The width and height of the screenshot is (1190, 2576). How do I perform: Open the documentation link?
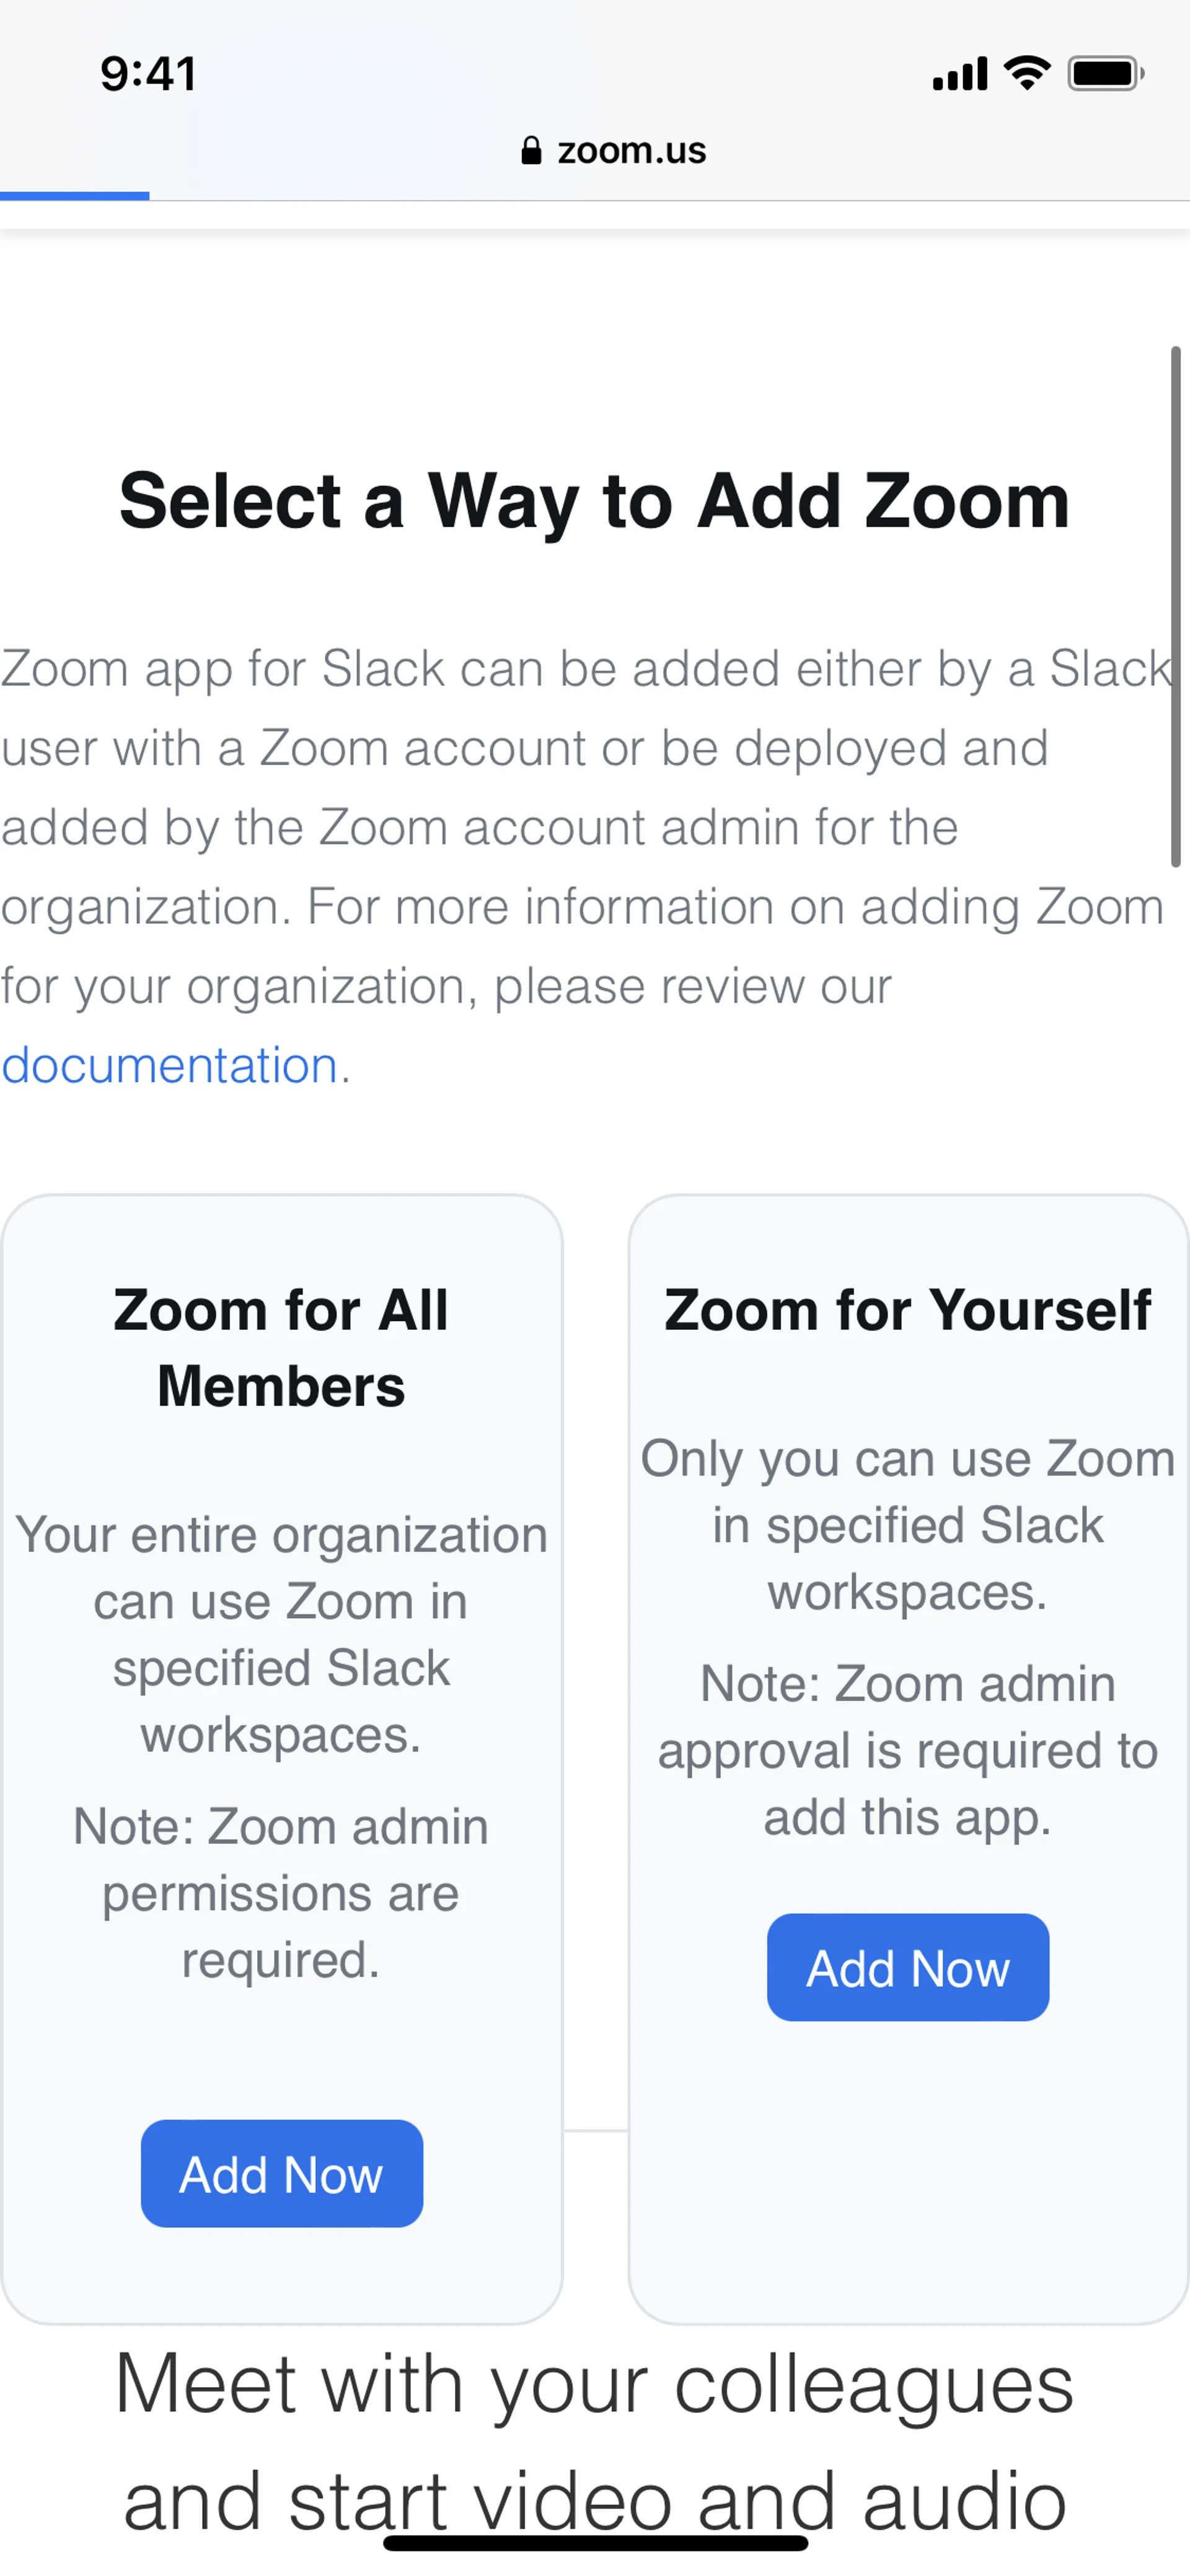pos(170,1065)
